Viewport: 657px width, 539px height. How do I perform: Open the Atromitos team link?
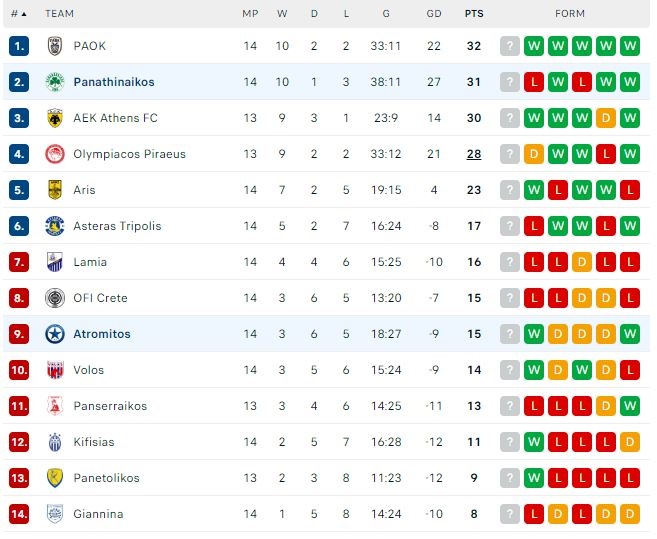pyautogui.click(x=102, y=334)
